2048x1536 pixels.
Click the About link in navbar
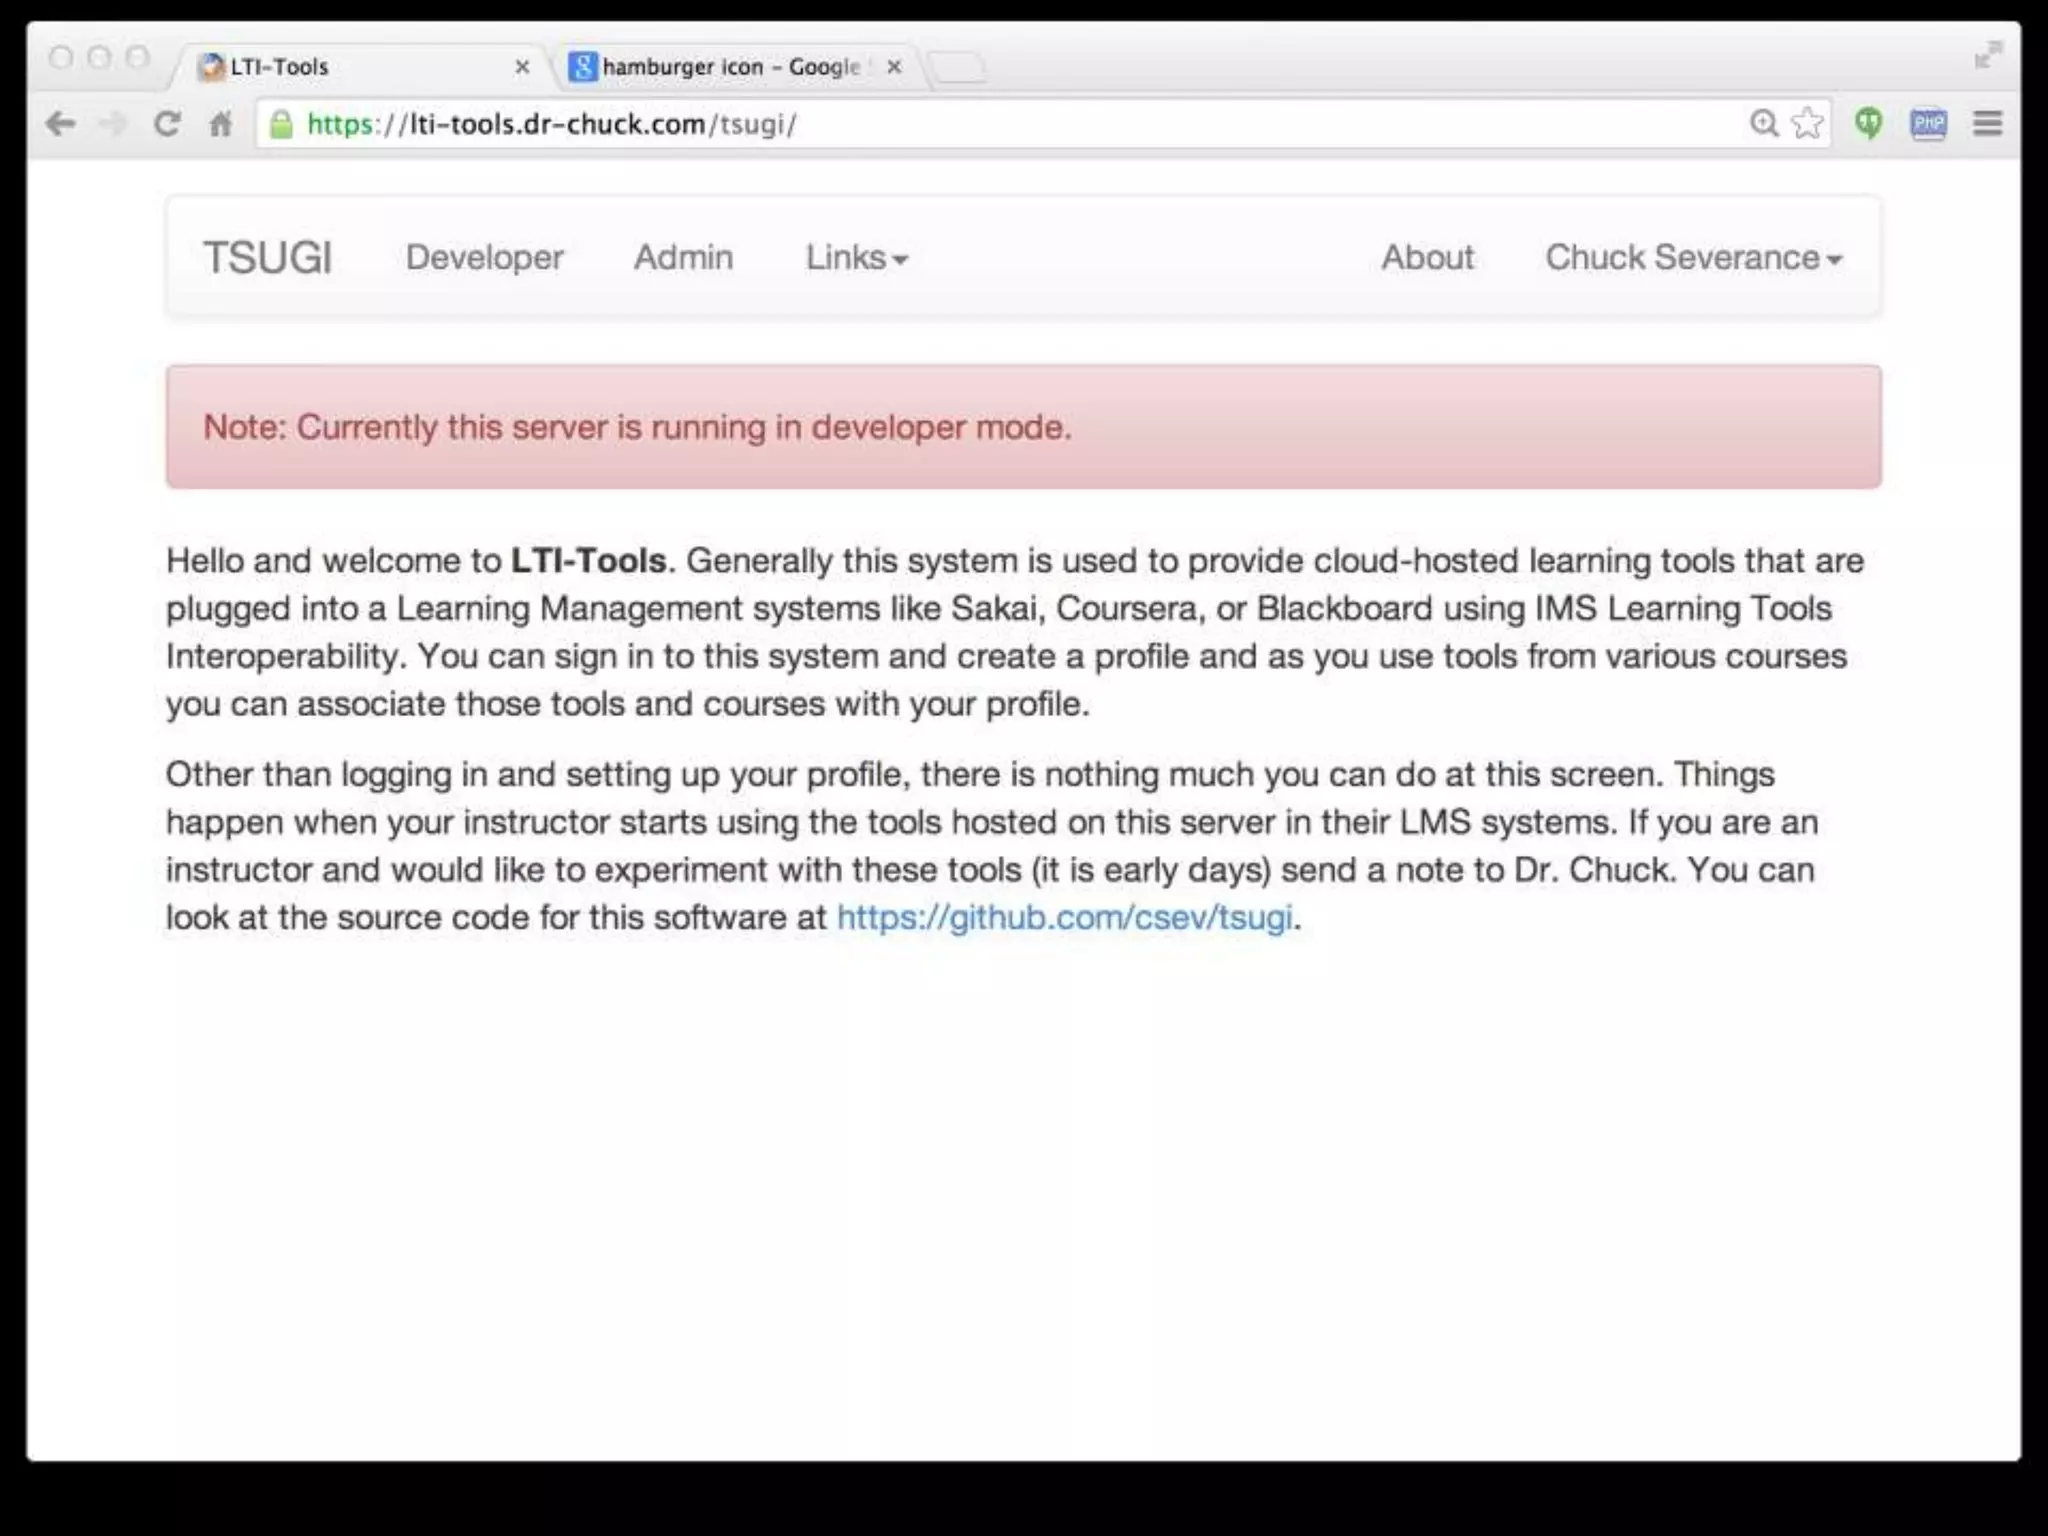[1427, 258]
